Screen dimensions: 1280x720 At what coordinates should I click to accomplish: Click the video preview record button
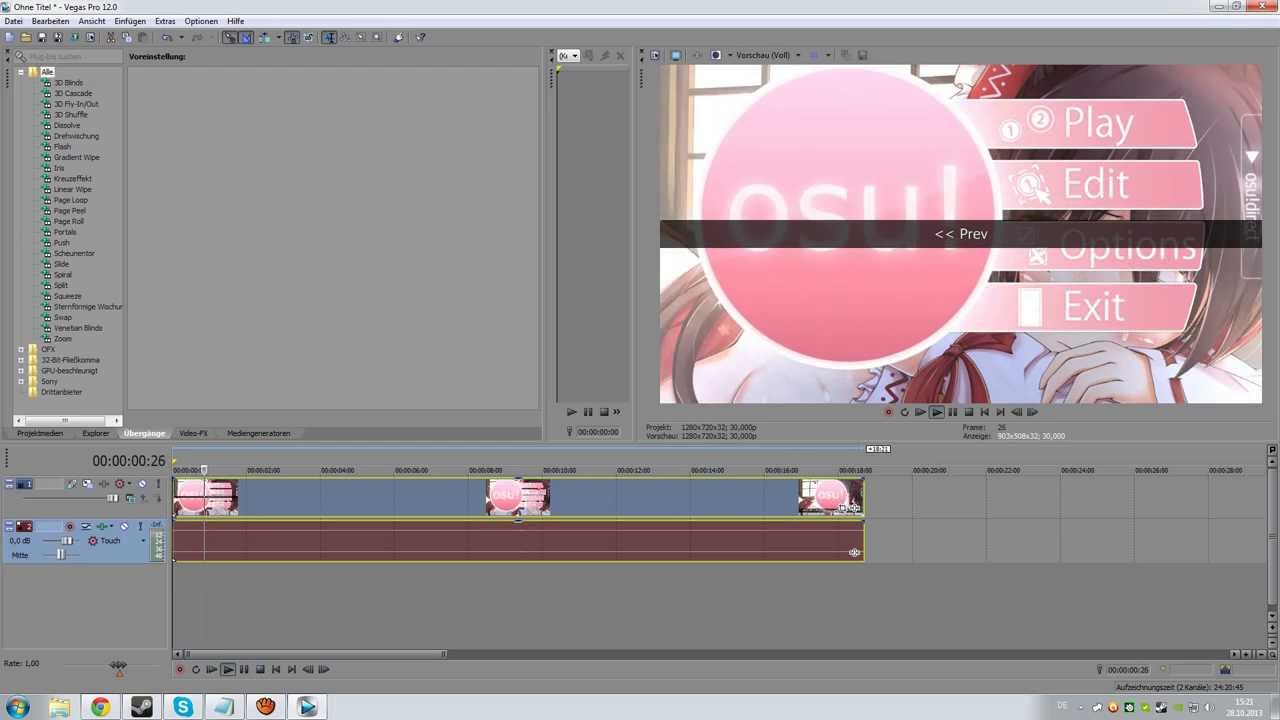click(888, 412)
